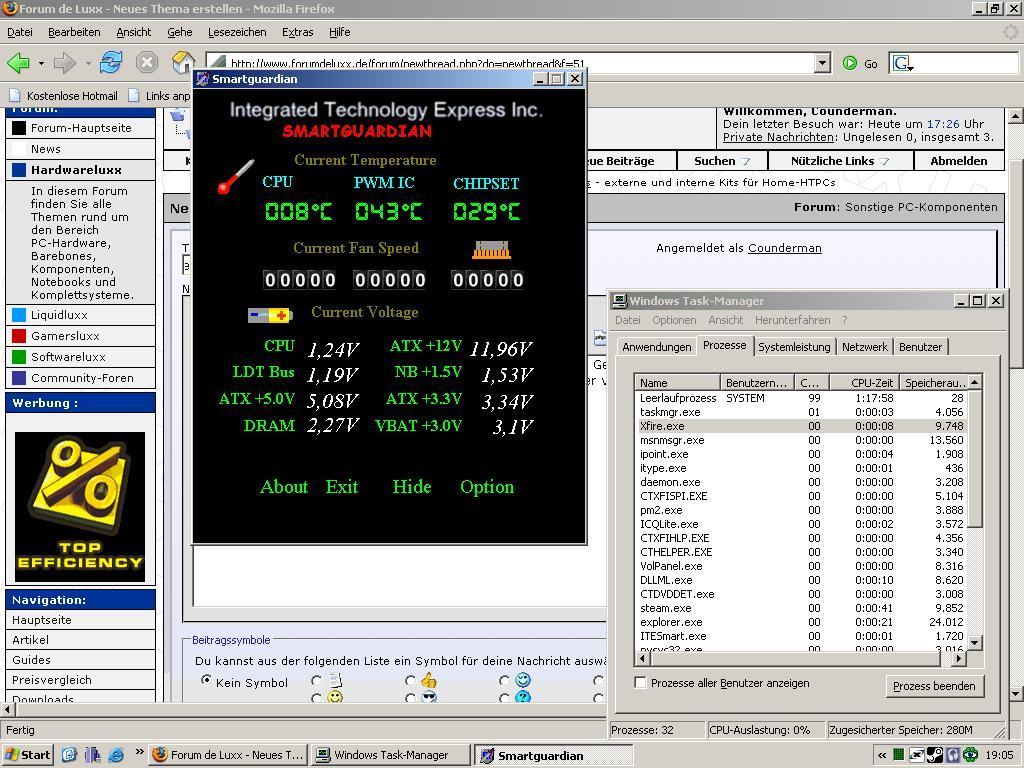The height and width of the screenshot is (768, 1024).
Task: Click the Firefox green back arrow
Action: 18,63
